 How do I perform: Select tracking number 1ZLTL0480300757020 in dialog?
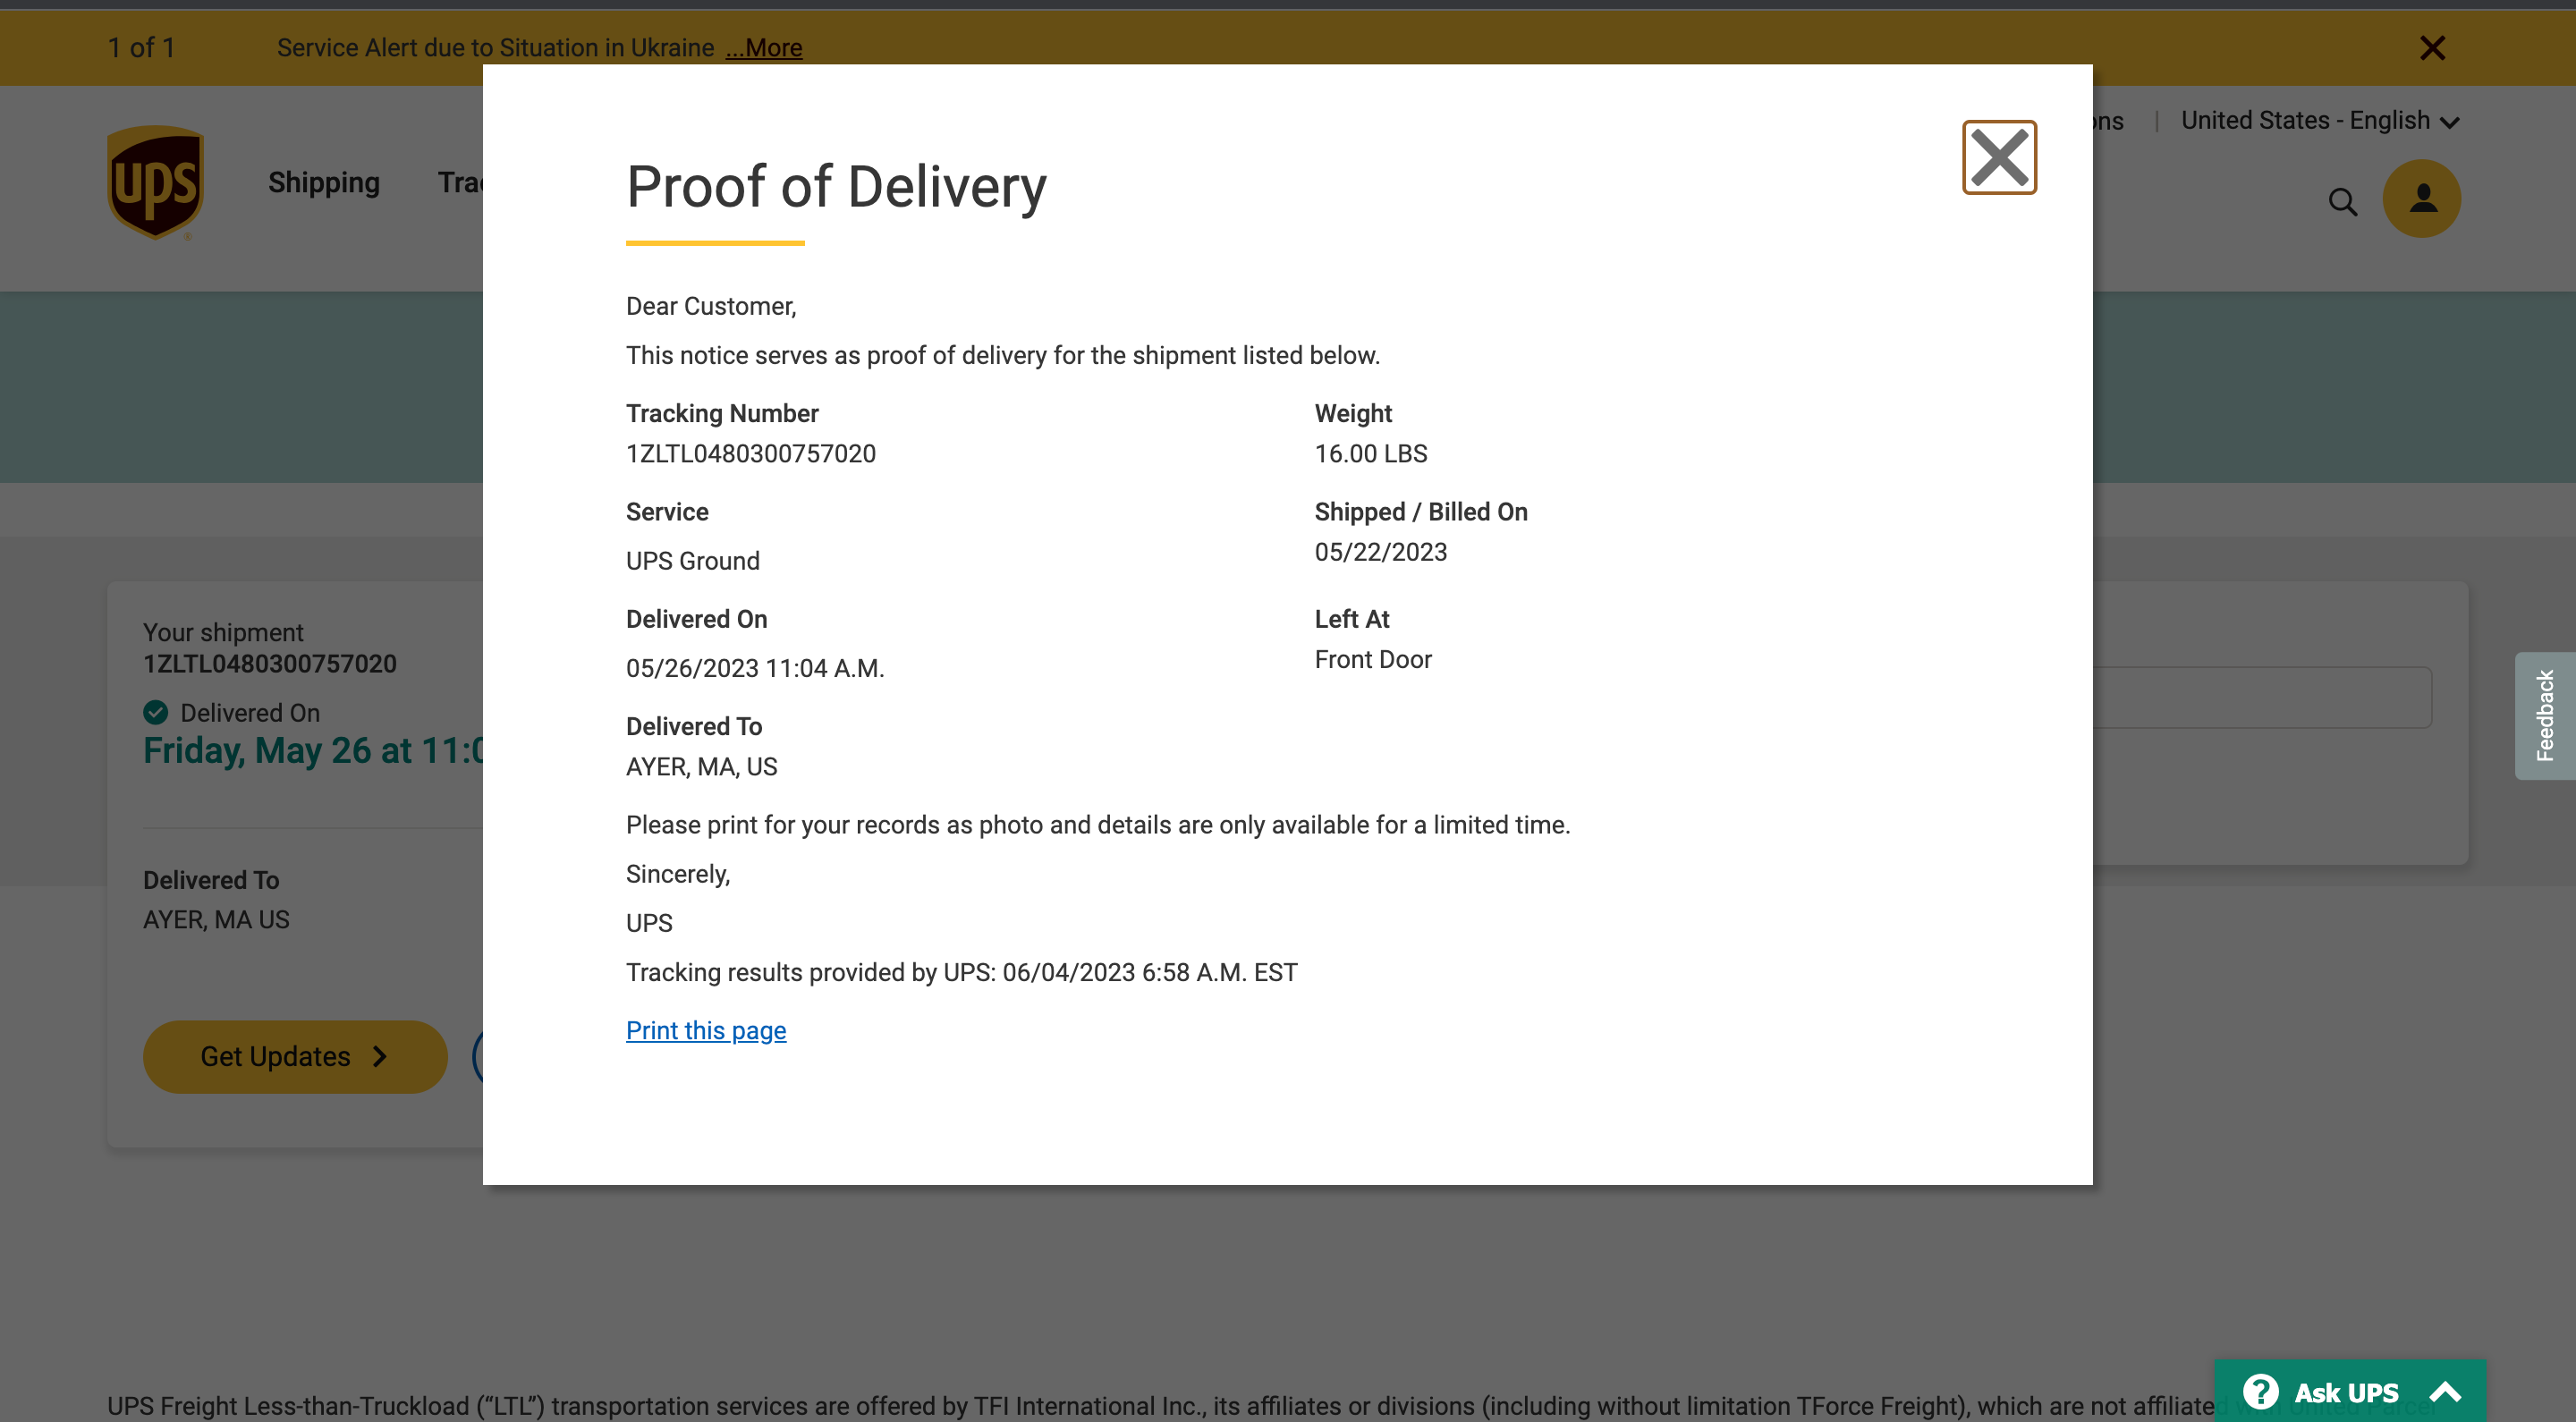[750, 453]
